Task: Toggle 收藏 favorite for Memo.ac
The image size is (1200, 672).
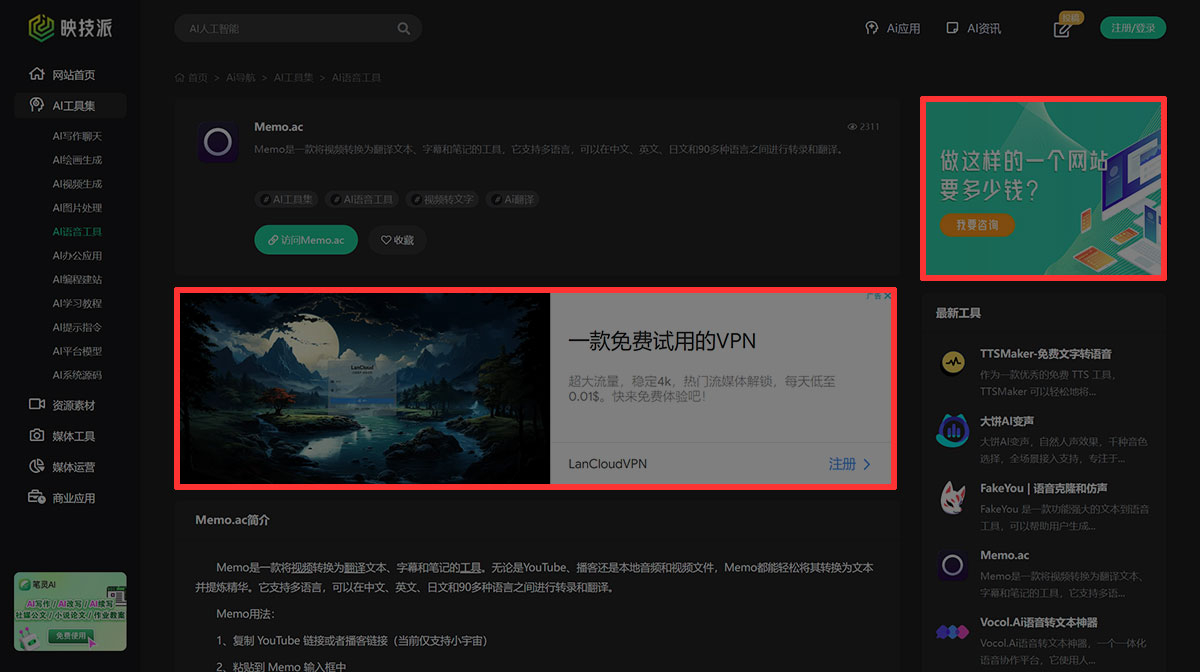Action: tap(397, 240)
